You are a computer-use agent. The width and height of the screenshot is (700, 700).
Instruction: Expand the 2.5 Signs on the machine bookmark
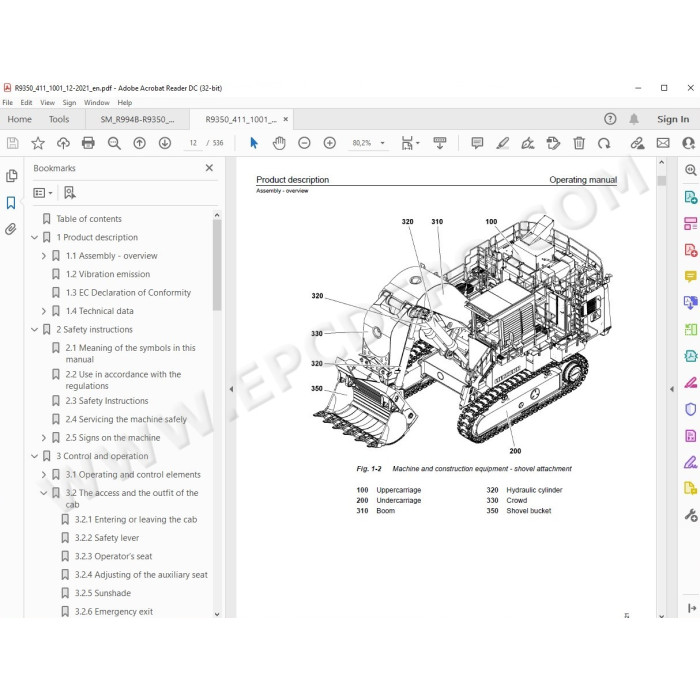click(x=44, y=438)
